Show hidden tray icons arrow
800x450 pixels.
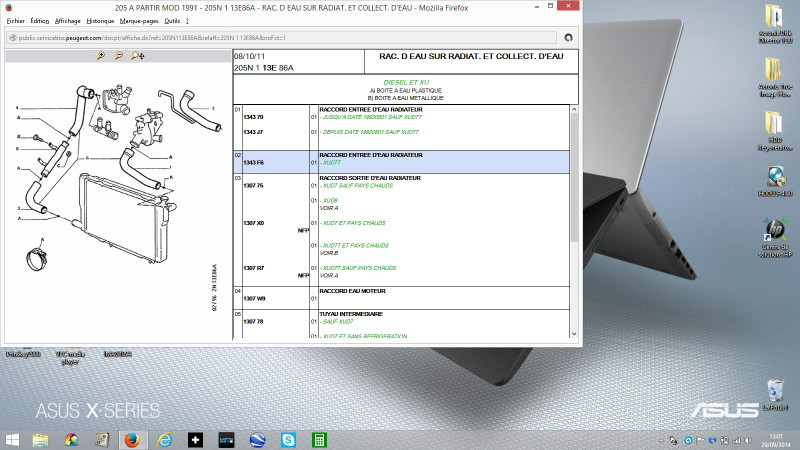[661, 440]
